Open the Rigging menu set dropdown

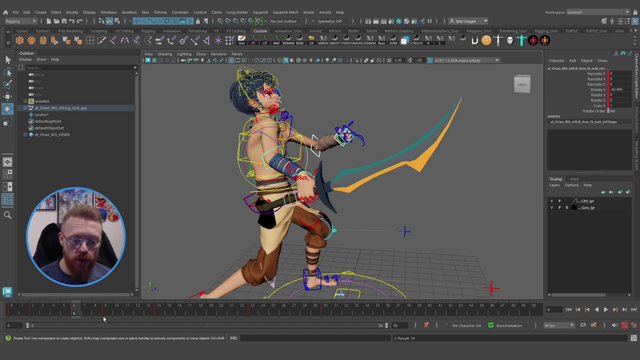[20, 21]
